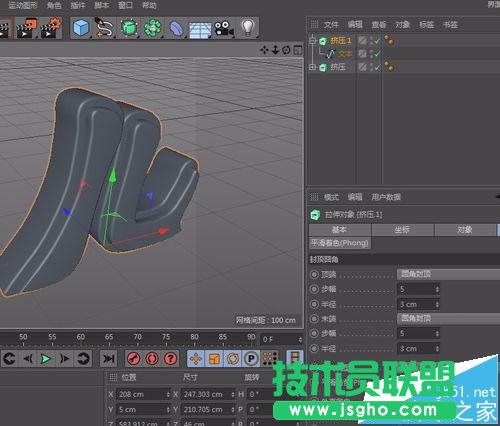Open Edit Render Settings clapperboard with gear
The height and width of the screenshot is (426, 500).
coord(51,28)
